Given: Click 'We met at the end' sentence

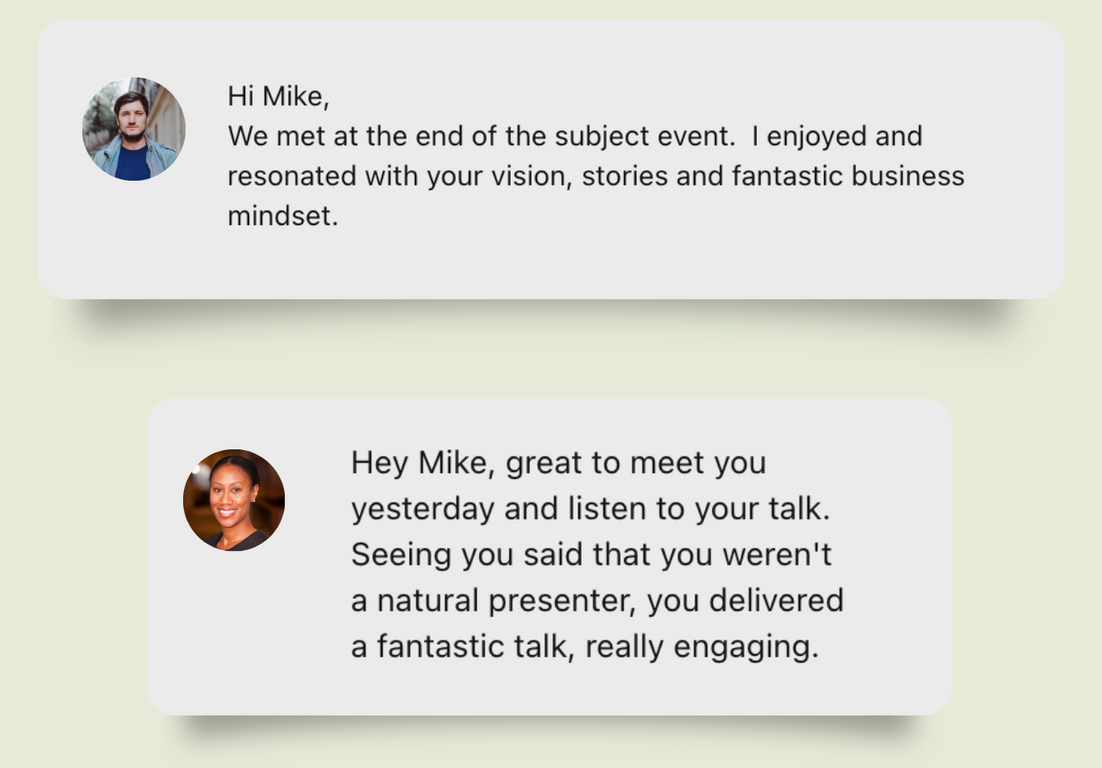Looking at the screenshot, I should tap(480, 136).
